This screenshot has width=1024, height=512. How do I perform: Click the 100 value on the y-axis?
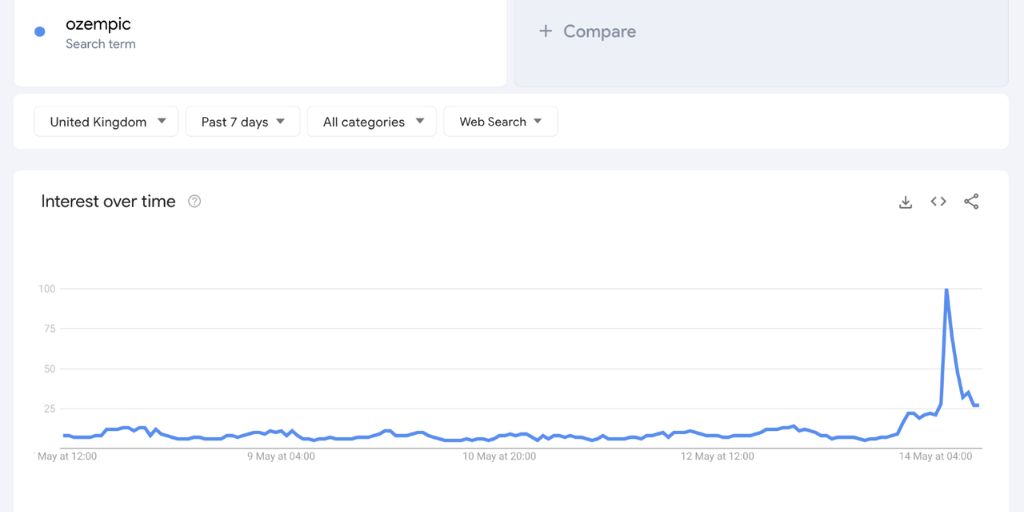(45, 289)
